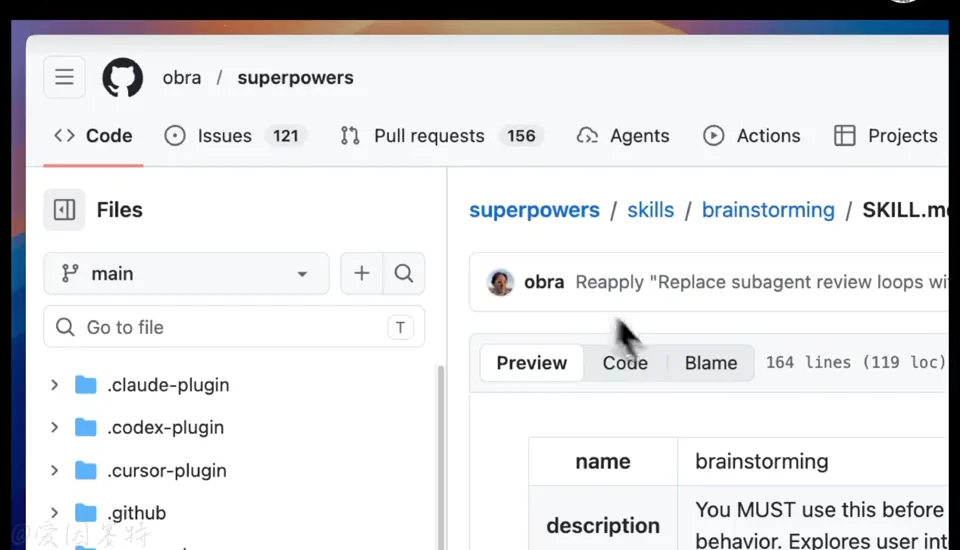Click the plus add file button
Viewport: 960px width, 550px height.
point(362,273)
